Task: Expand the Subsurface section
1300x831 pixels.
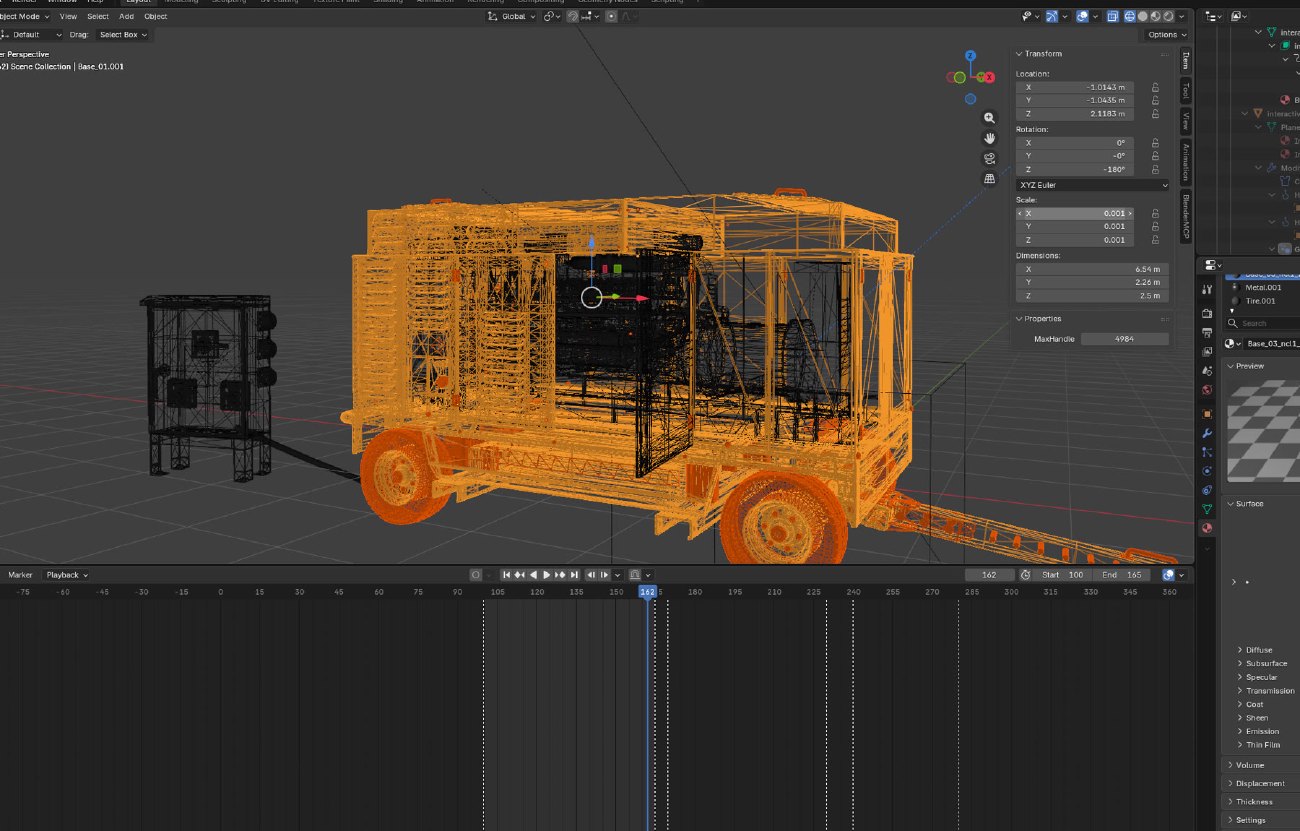Action: click(x=1266, y=663)
